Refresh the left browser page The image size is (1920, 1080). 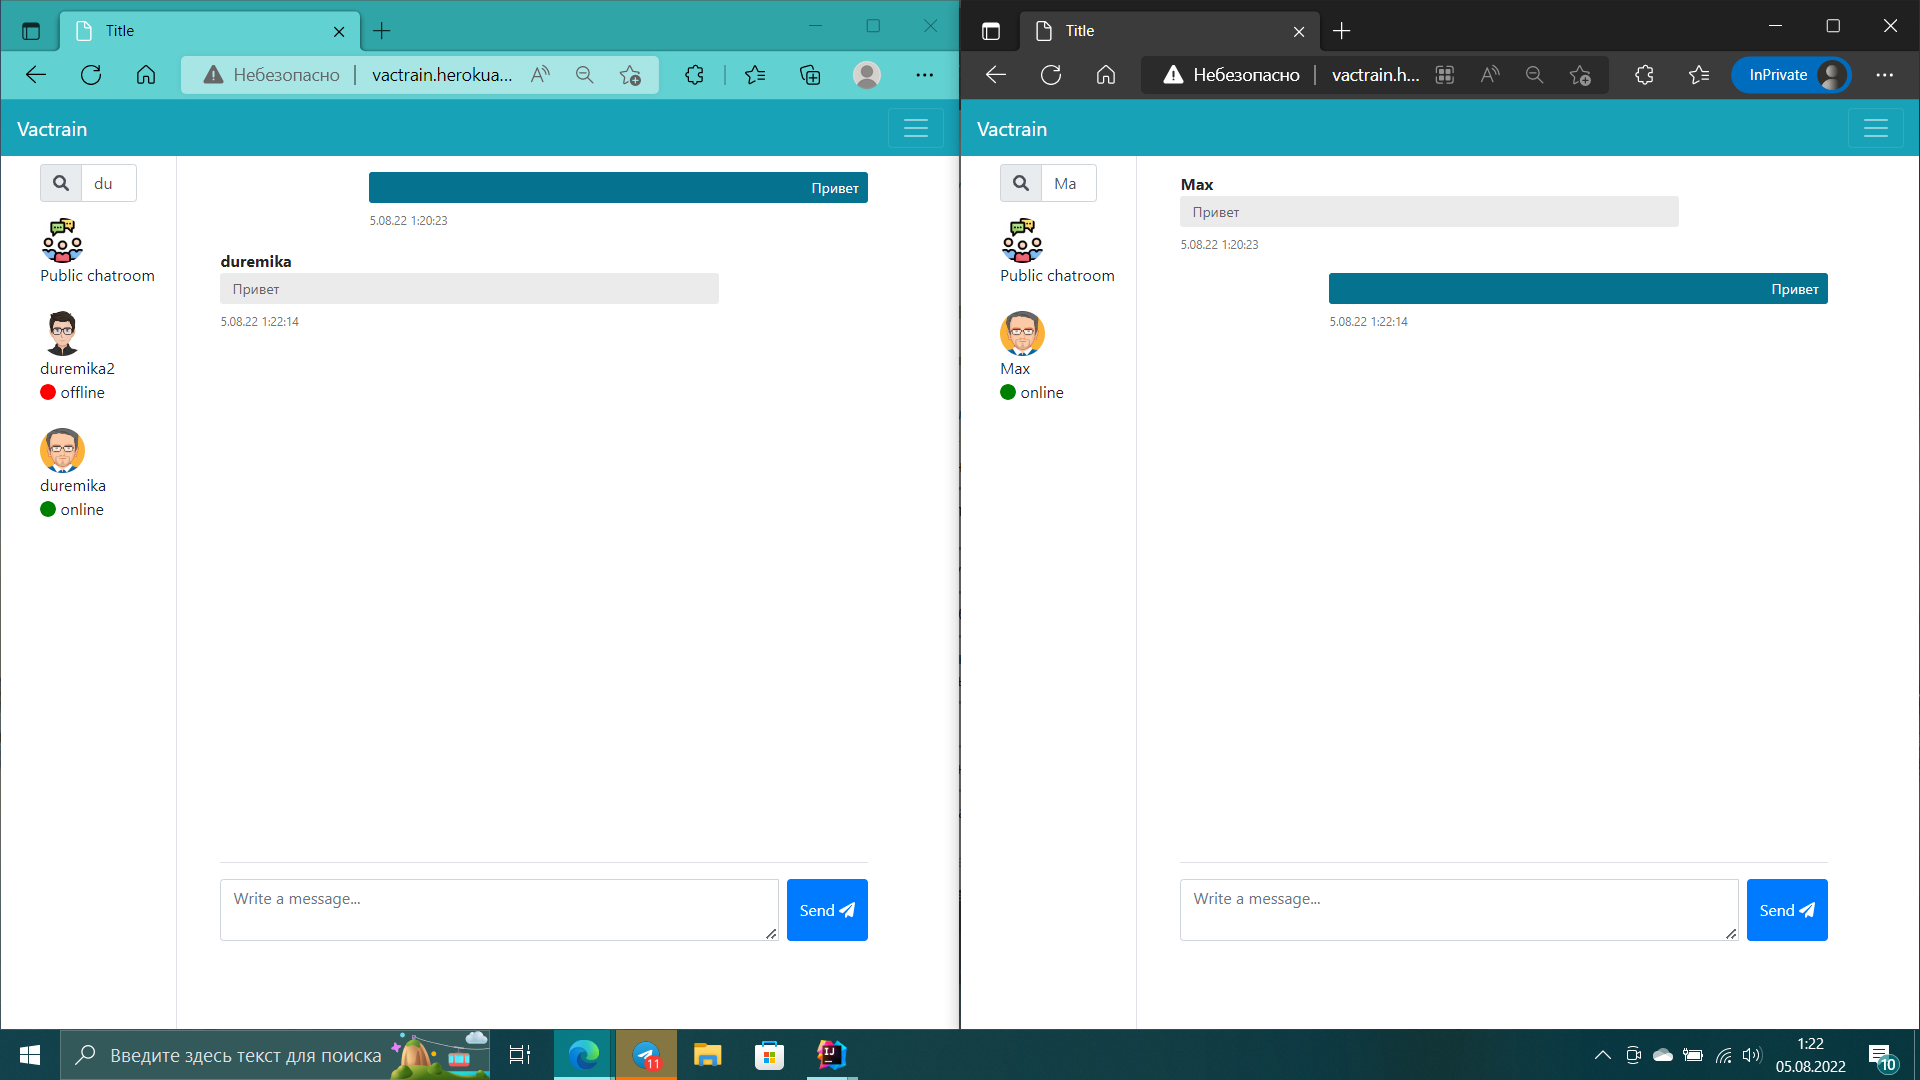(91, 75)
